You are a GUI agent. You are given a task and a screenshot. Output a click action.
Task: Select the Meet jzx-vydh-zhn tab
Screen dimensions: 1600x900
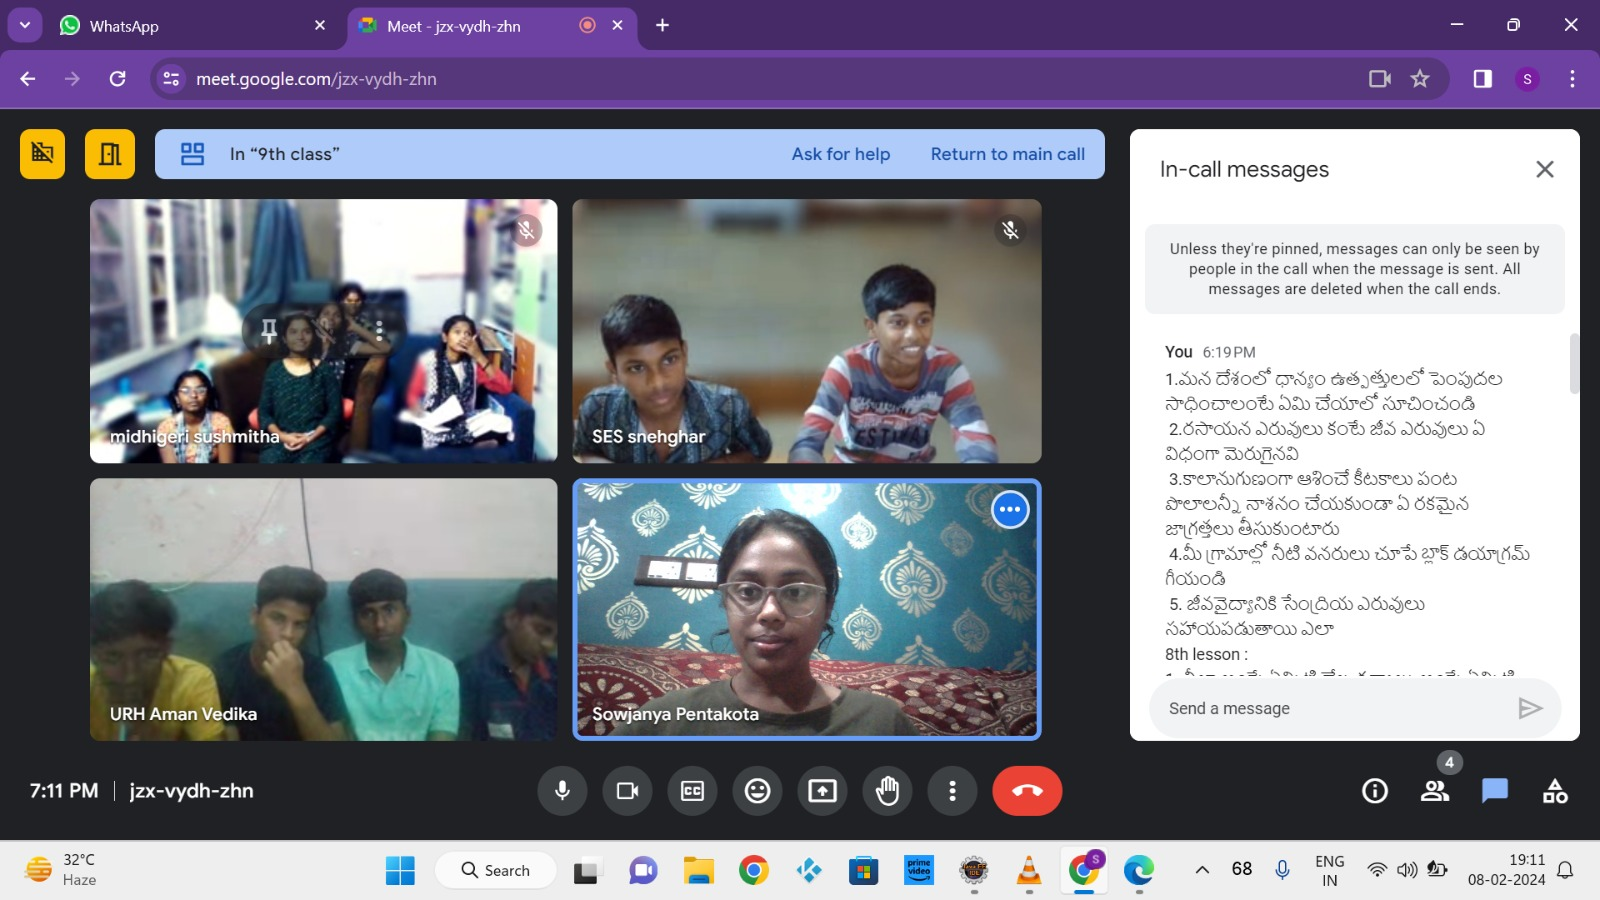[470, 26]
